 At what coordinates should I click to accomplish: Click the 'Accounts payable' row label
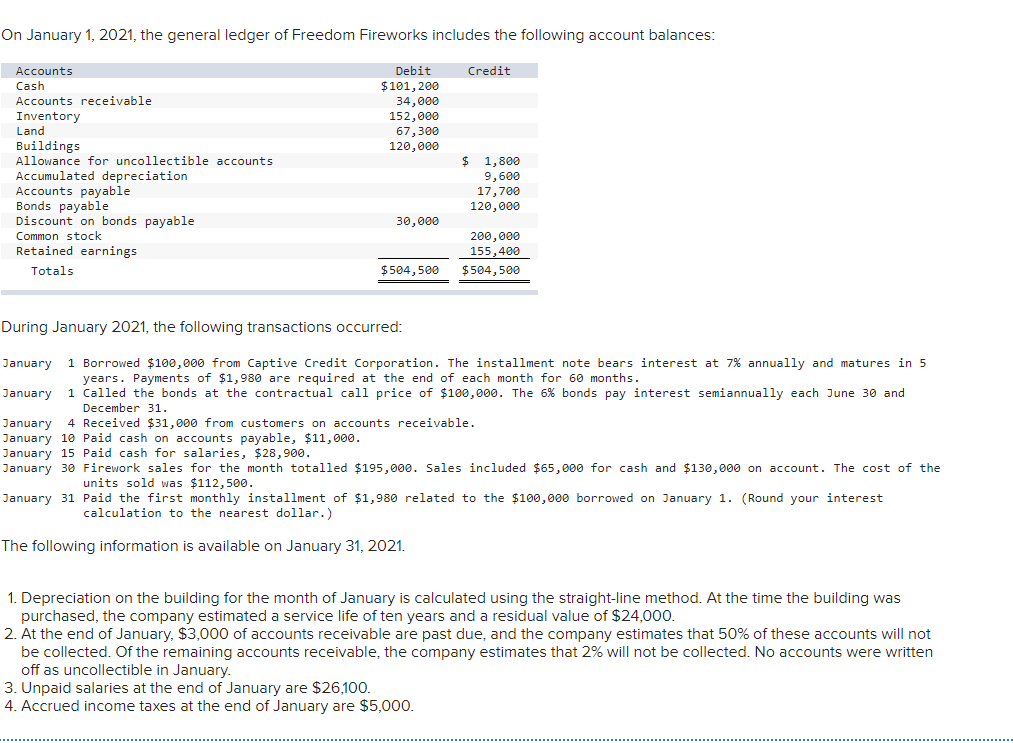[73, 191]
